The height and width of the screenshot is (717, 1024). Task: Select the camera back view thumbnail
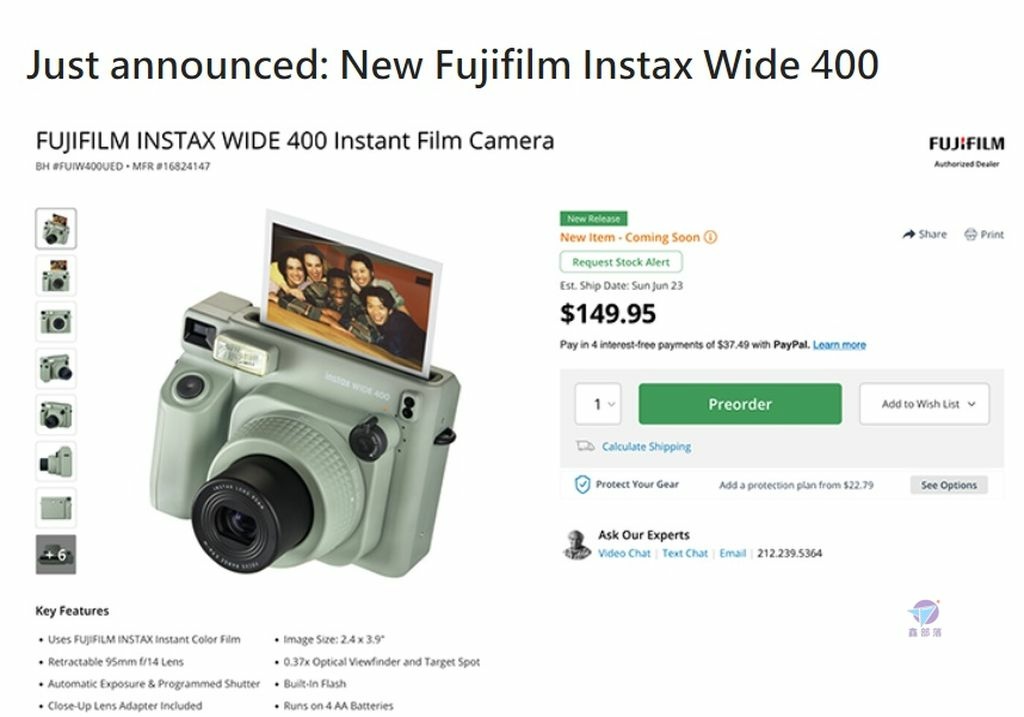[x=56, y=508]
